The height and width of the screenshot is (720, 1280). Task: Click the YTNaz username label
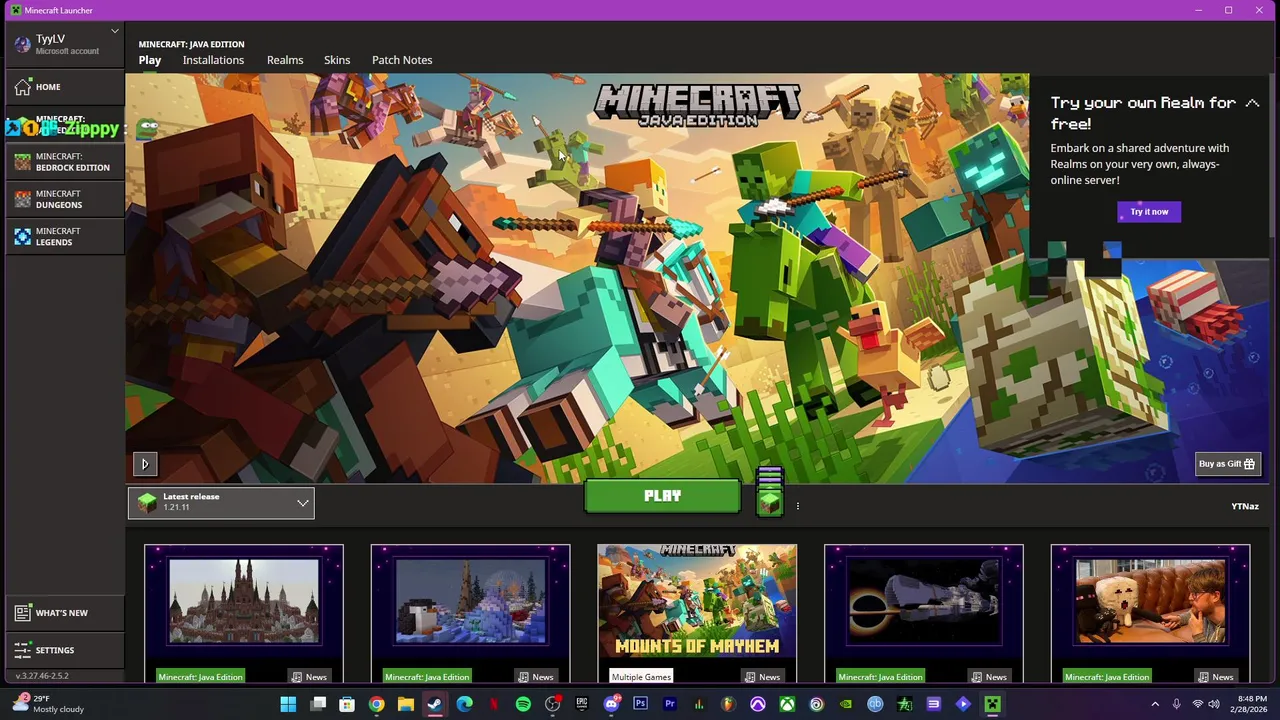[1245, 506]
